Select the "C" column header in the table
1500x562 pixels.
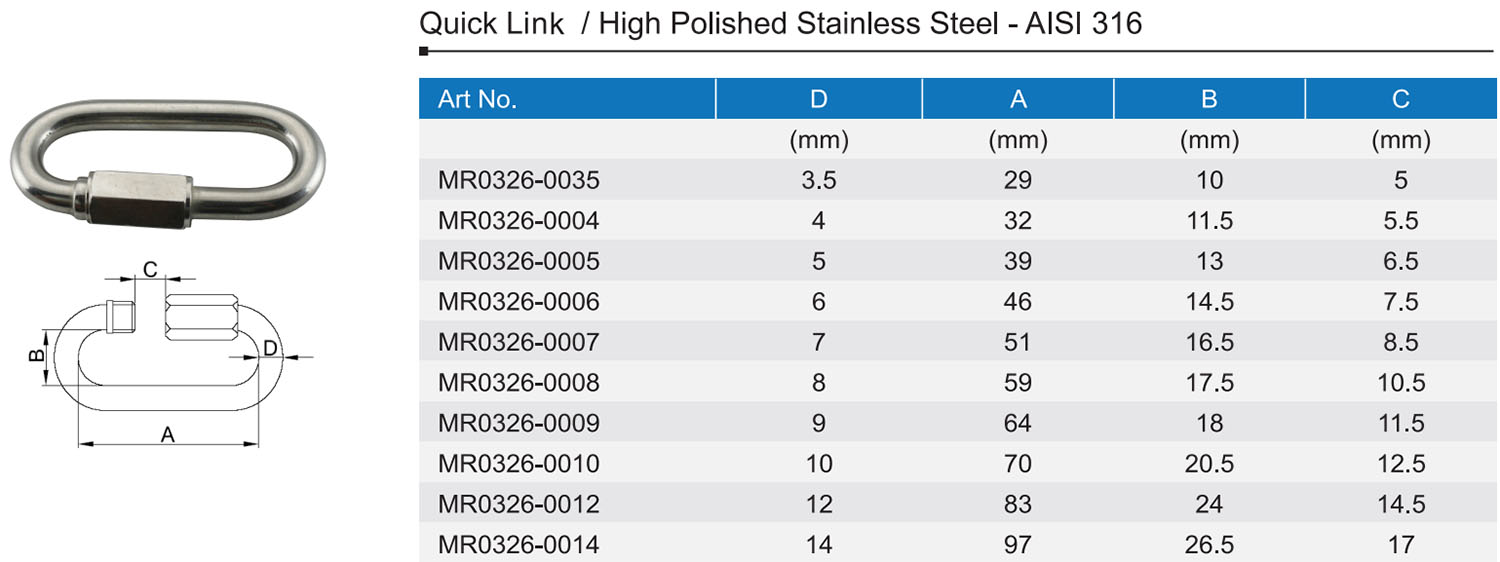tap(1400, 99)
